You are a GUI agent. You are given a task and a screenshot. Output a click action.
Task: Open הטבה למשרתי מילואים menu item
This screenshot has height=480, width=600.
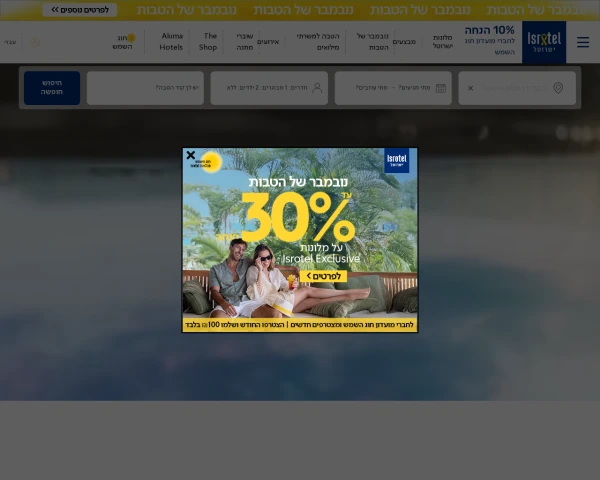click(x=318, y=42)
